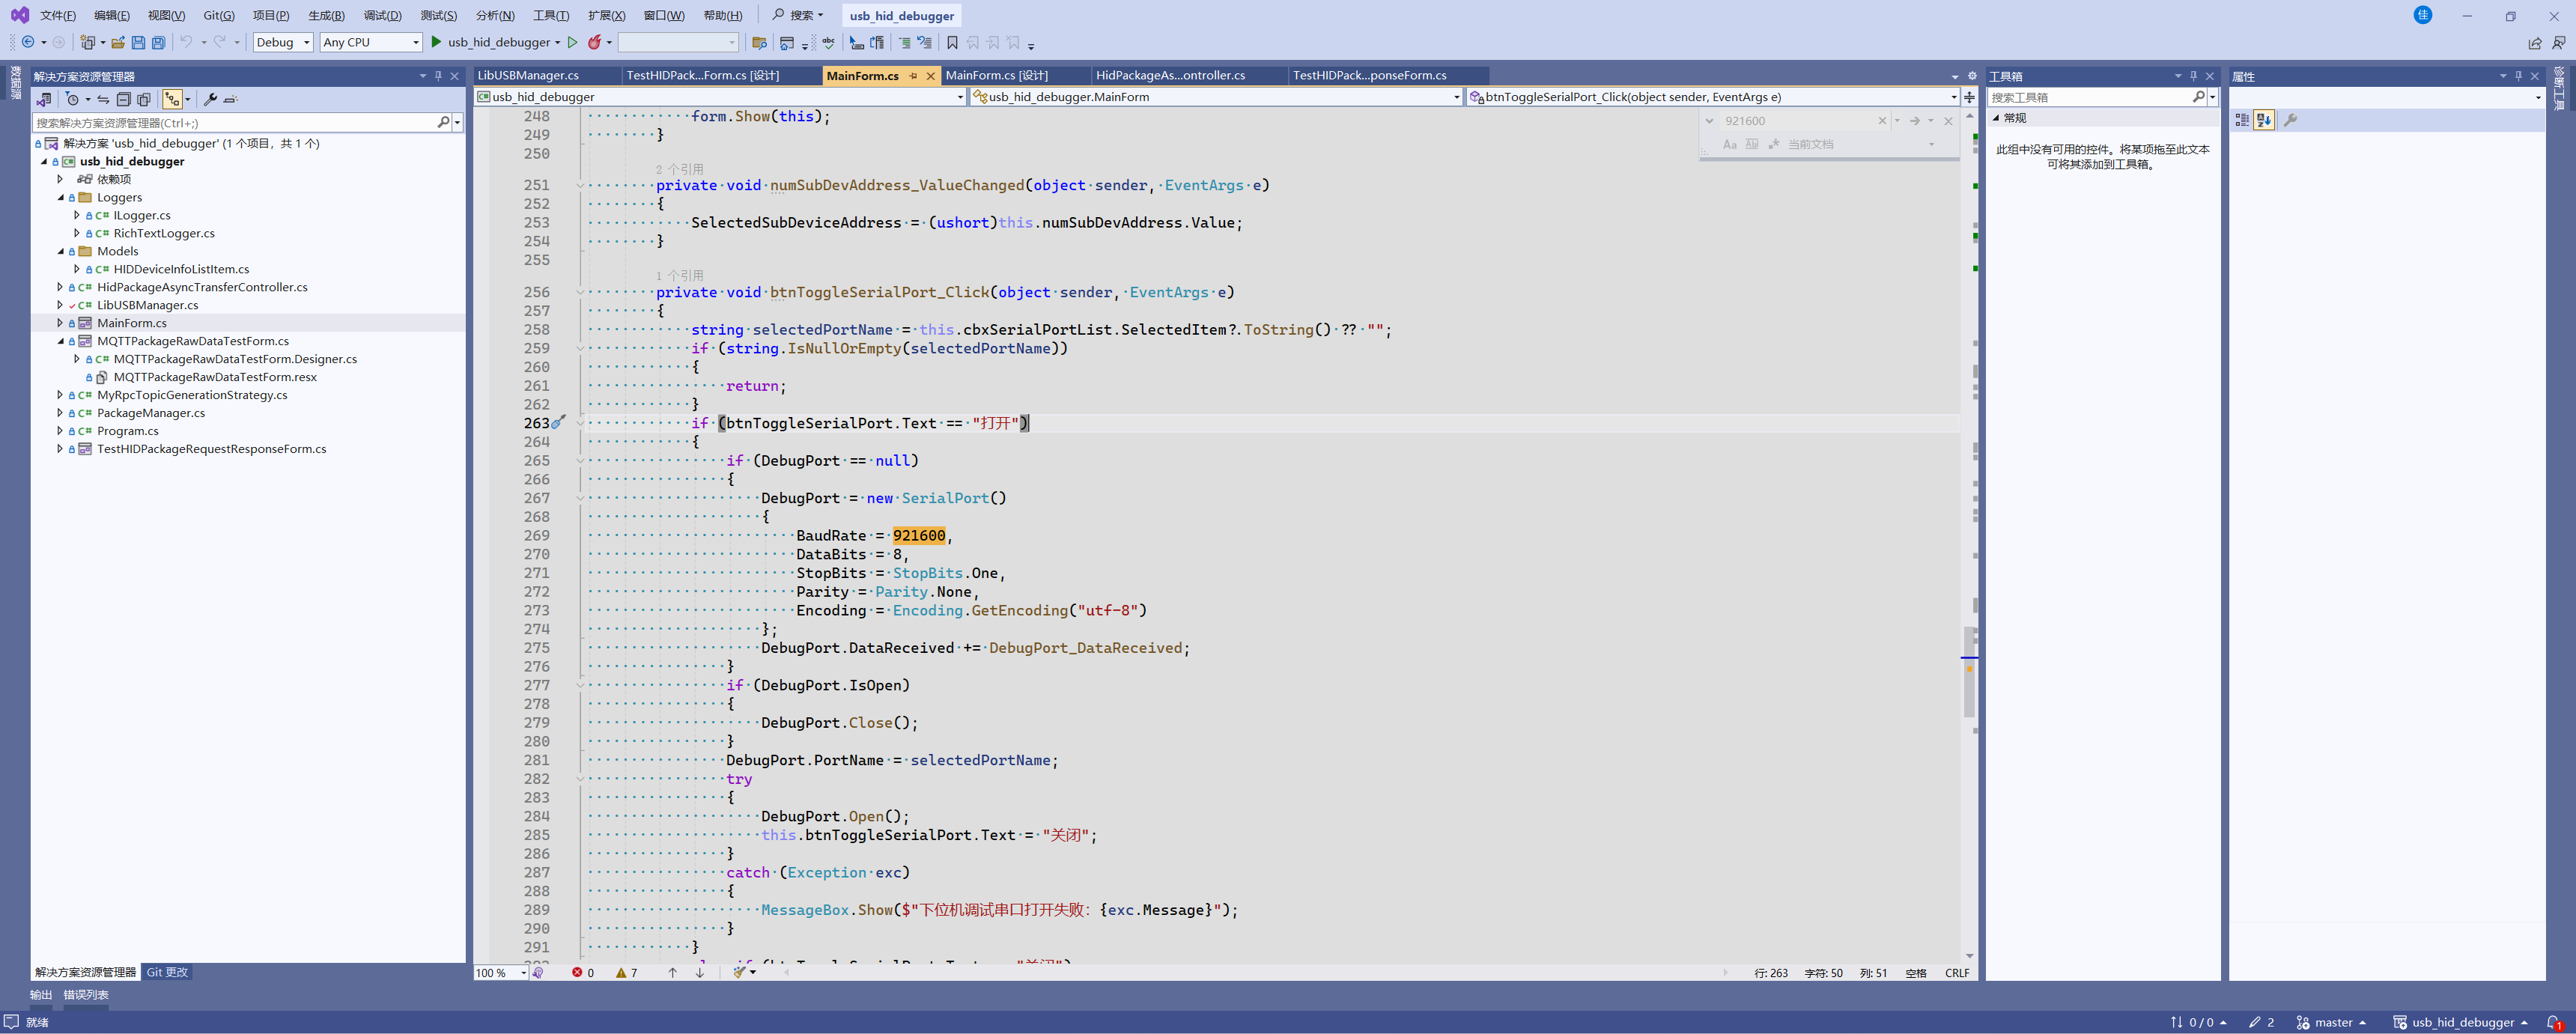Viewport: 2576px width, 1034px height.
Task: Toggle auto-hide pin on Properties panel
Action: [2518, 76]
